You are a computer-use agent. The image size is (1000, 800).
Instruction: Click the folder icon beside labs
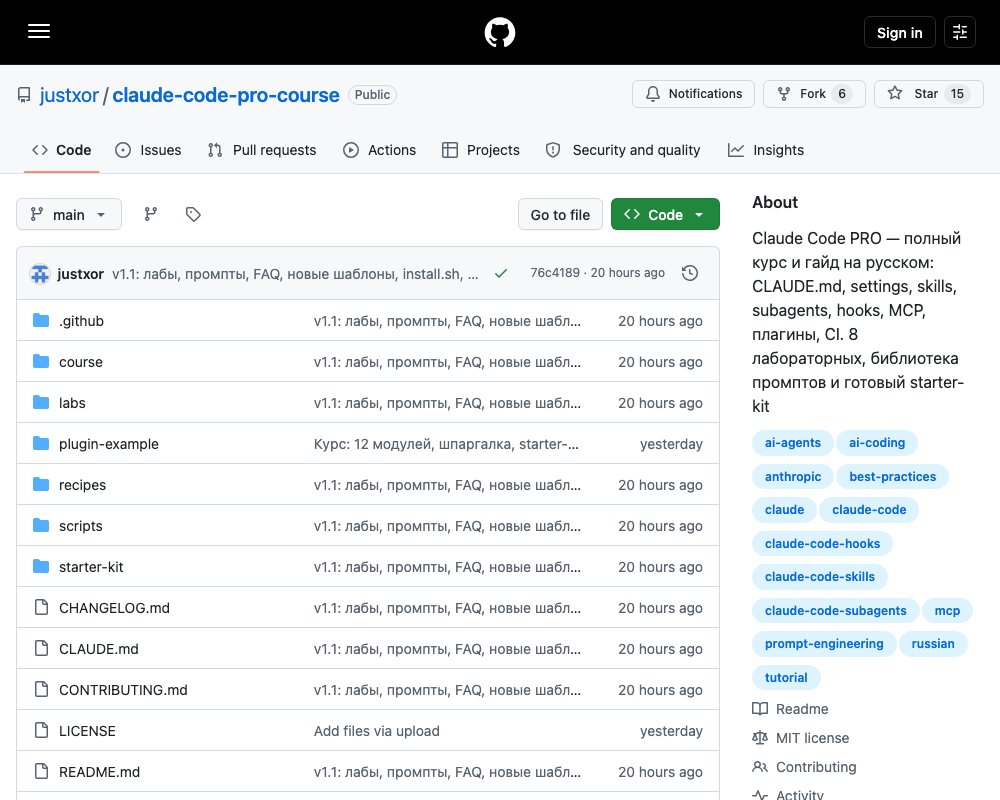41,403
